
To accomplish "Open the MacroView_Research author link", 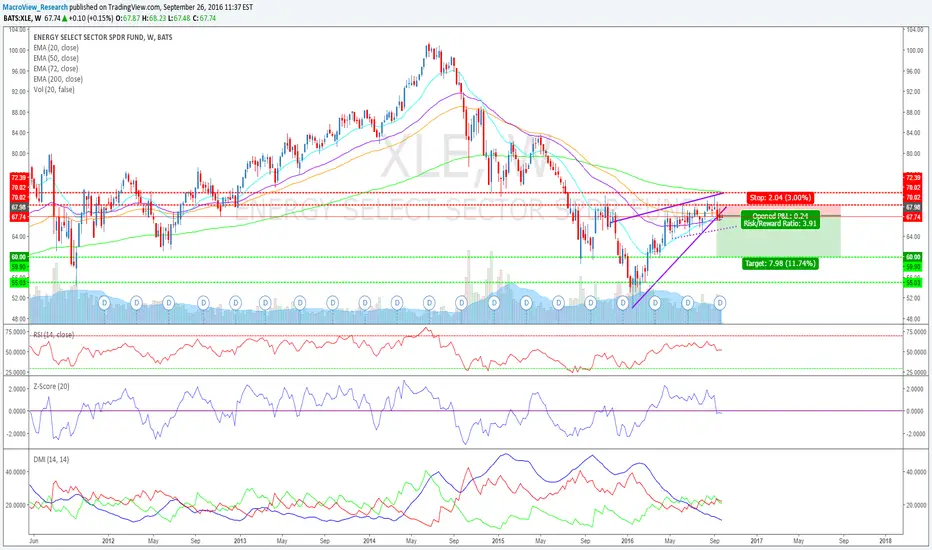I will (x=35, y=7).
